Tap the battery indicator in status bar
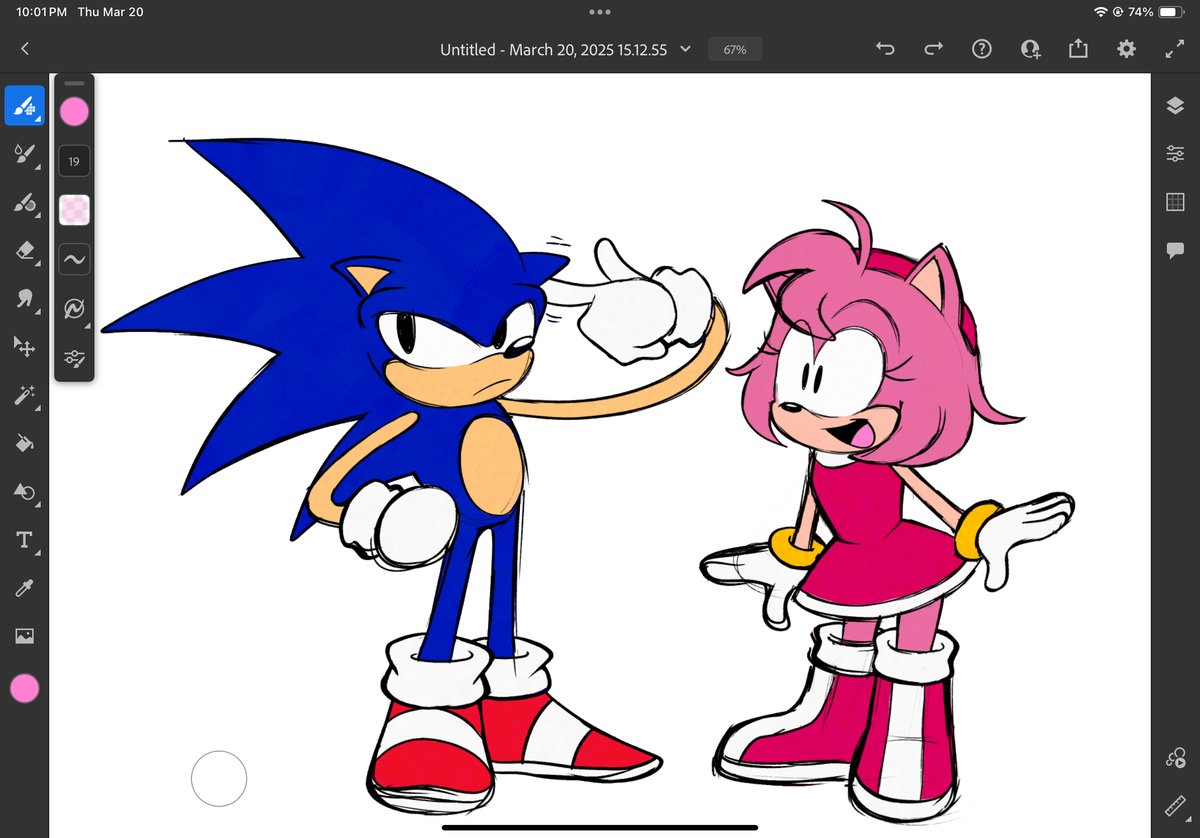 coord(1172,12)
